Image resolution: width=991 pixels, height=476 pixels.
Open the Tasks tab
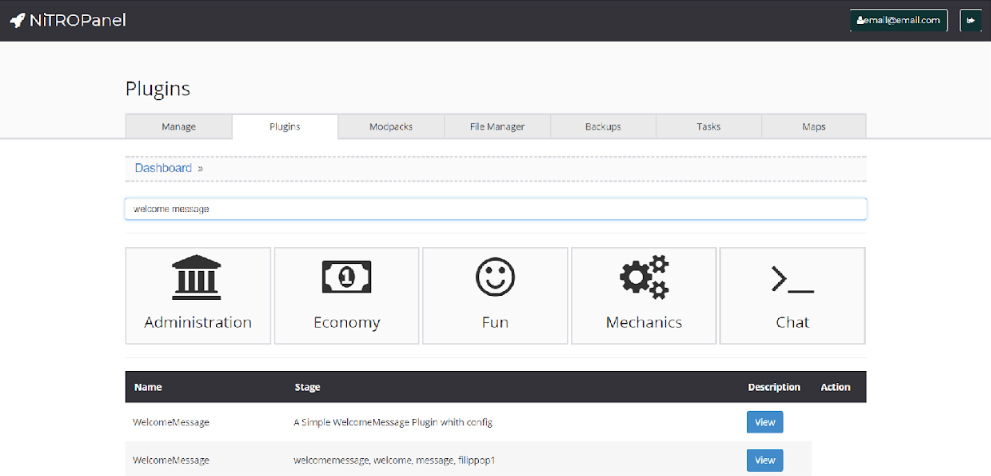(708, 127)
